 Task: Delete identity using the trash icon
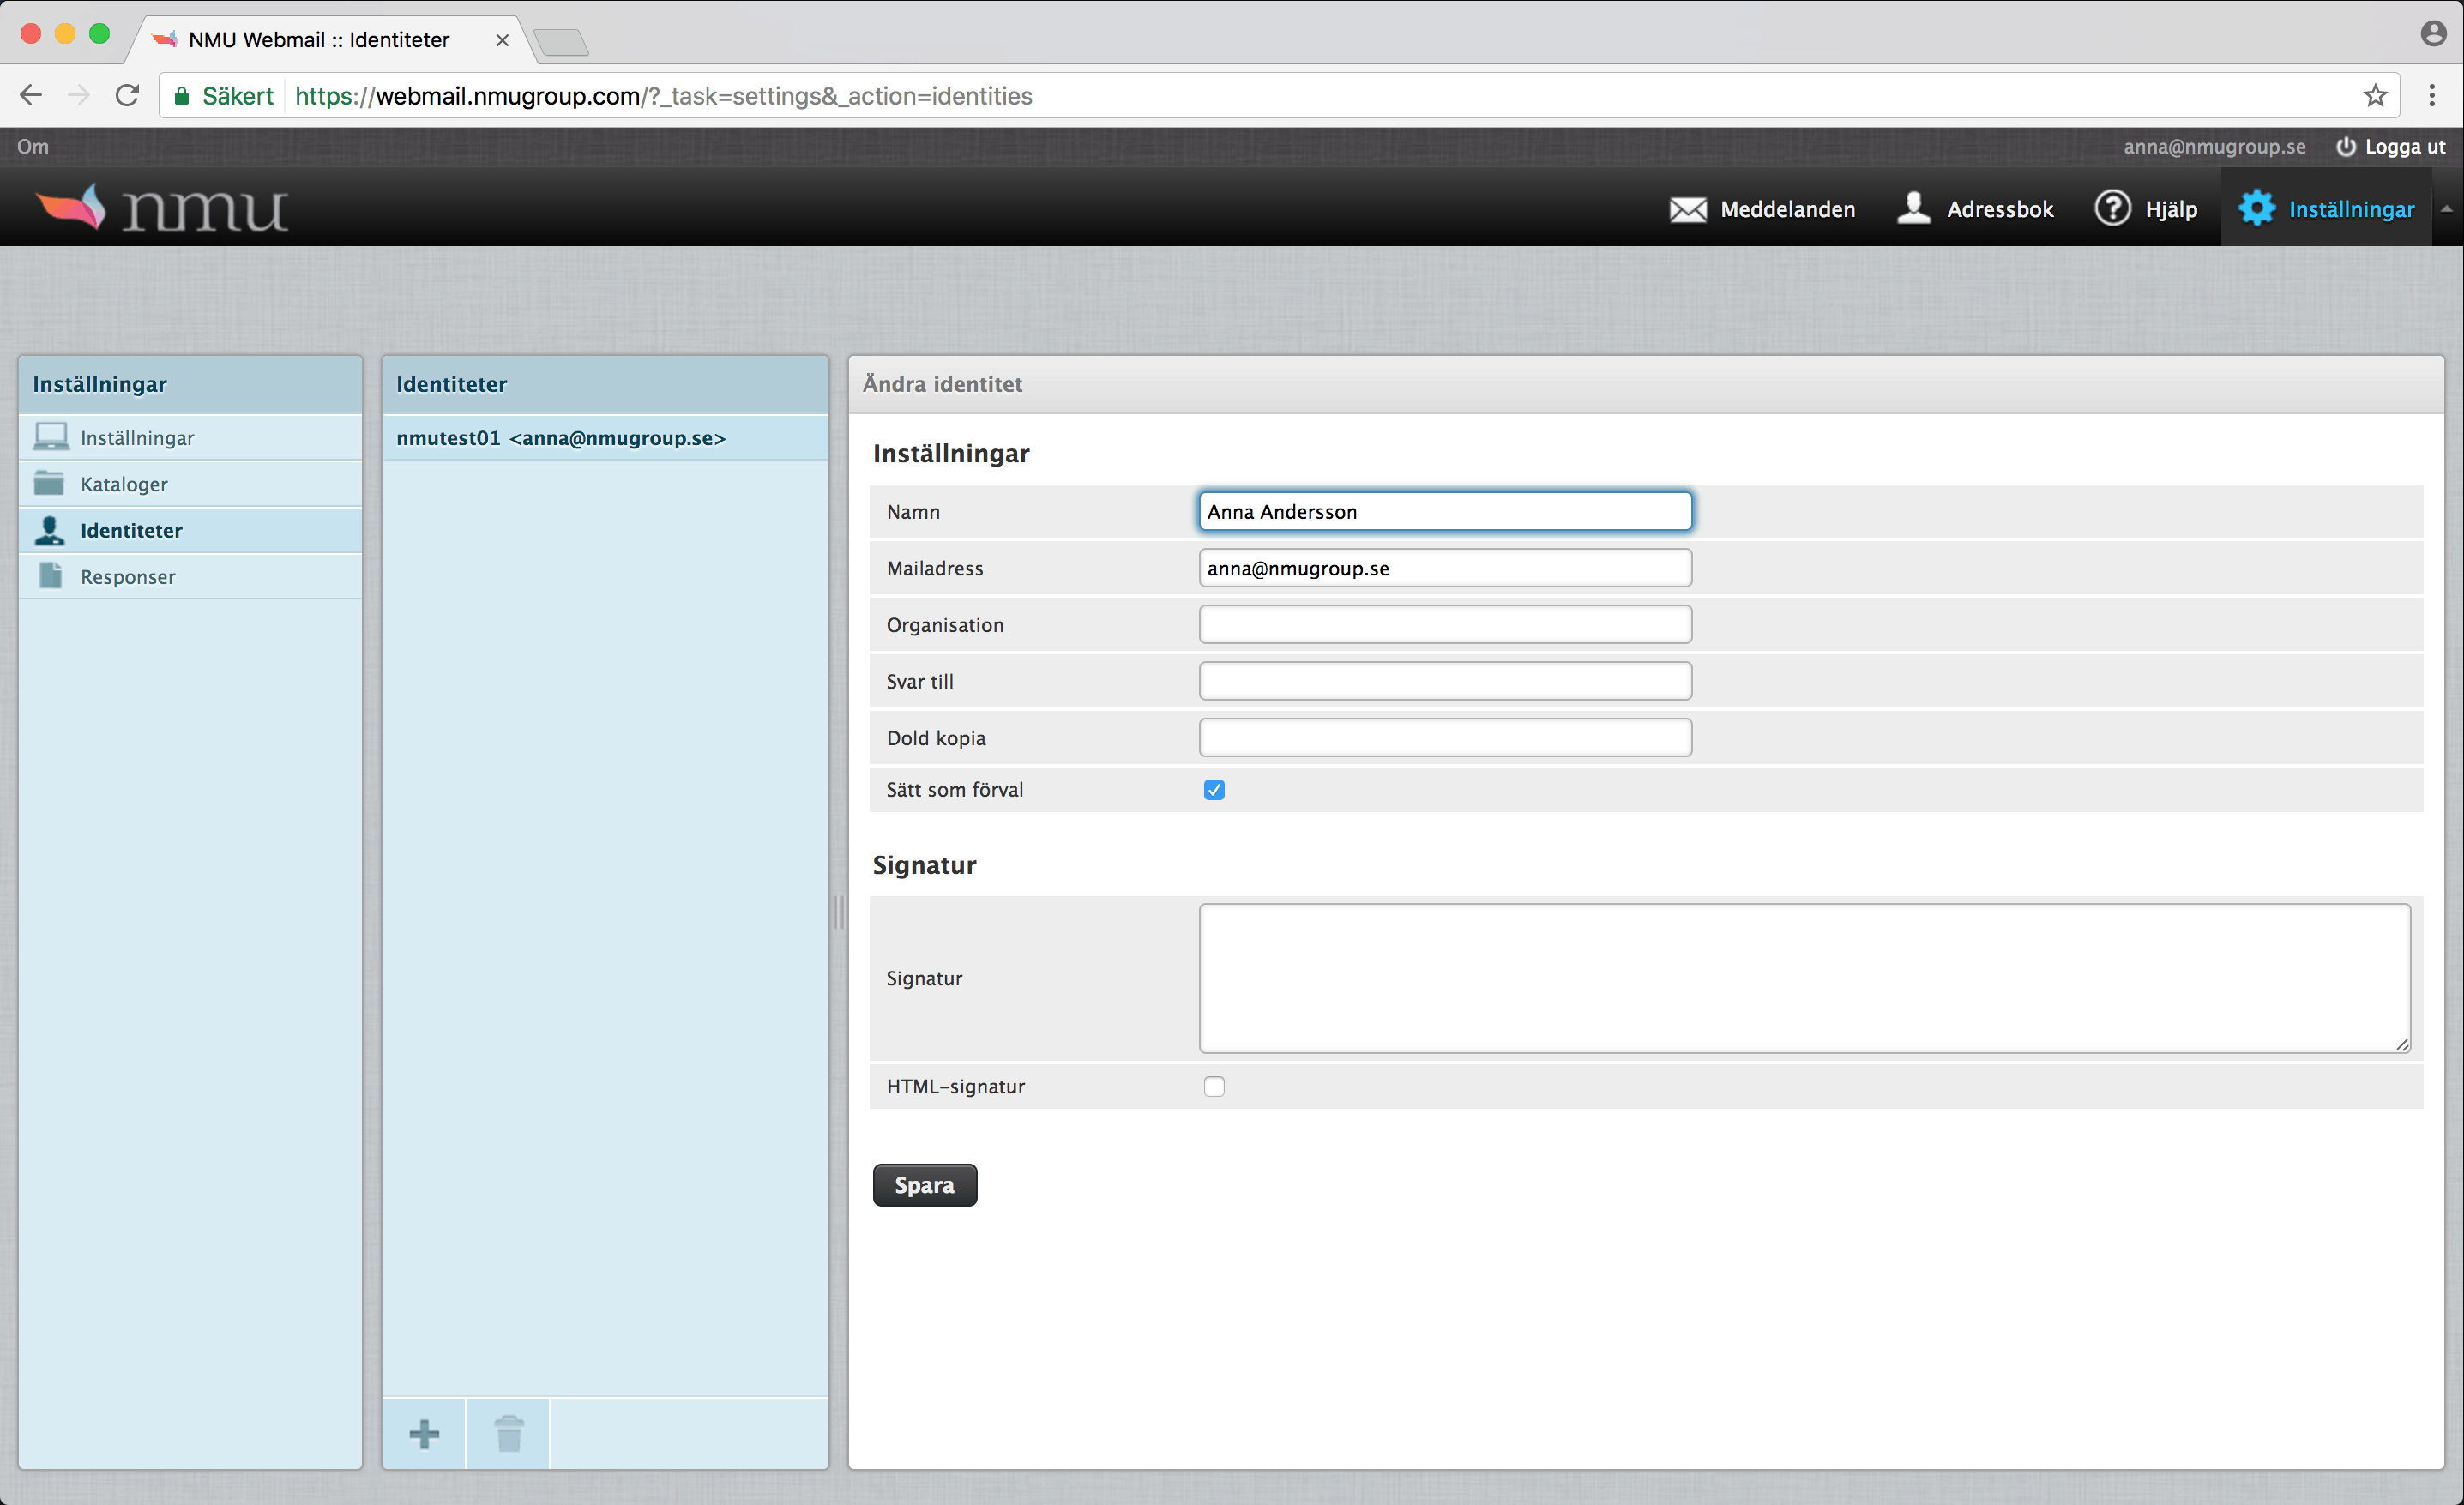coord(508,1433)
